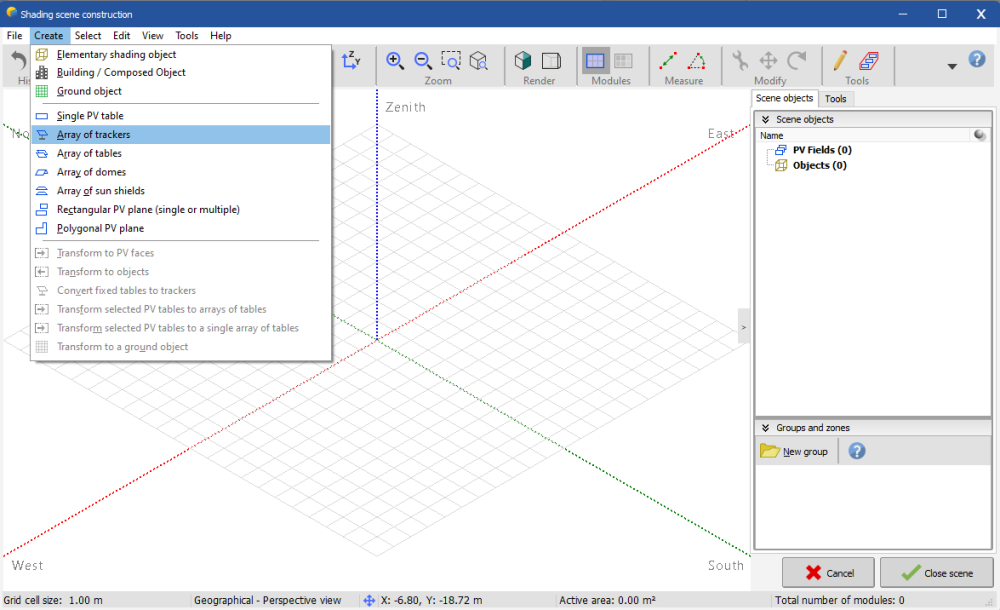Collapse the Scene objects section header

[x=765, y=119]
